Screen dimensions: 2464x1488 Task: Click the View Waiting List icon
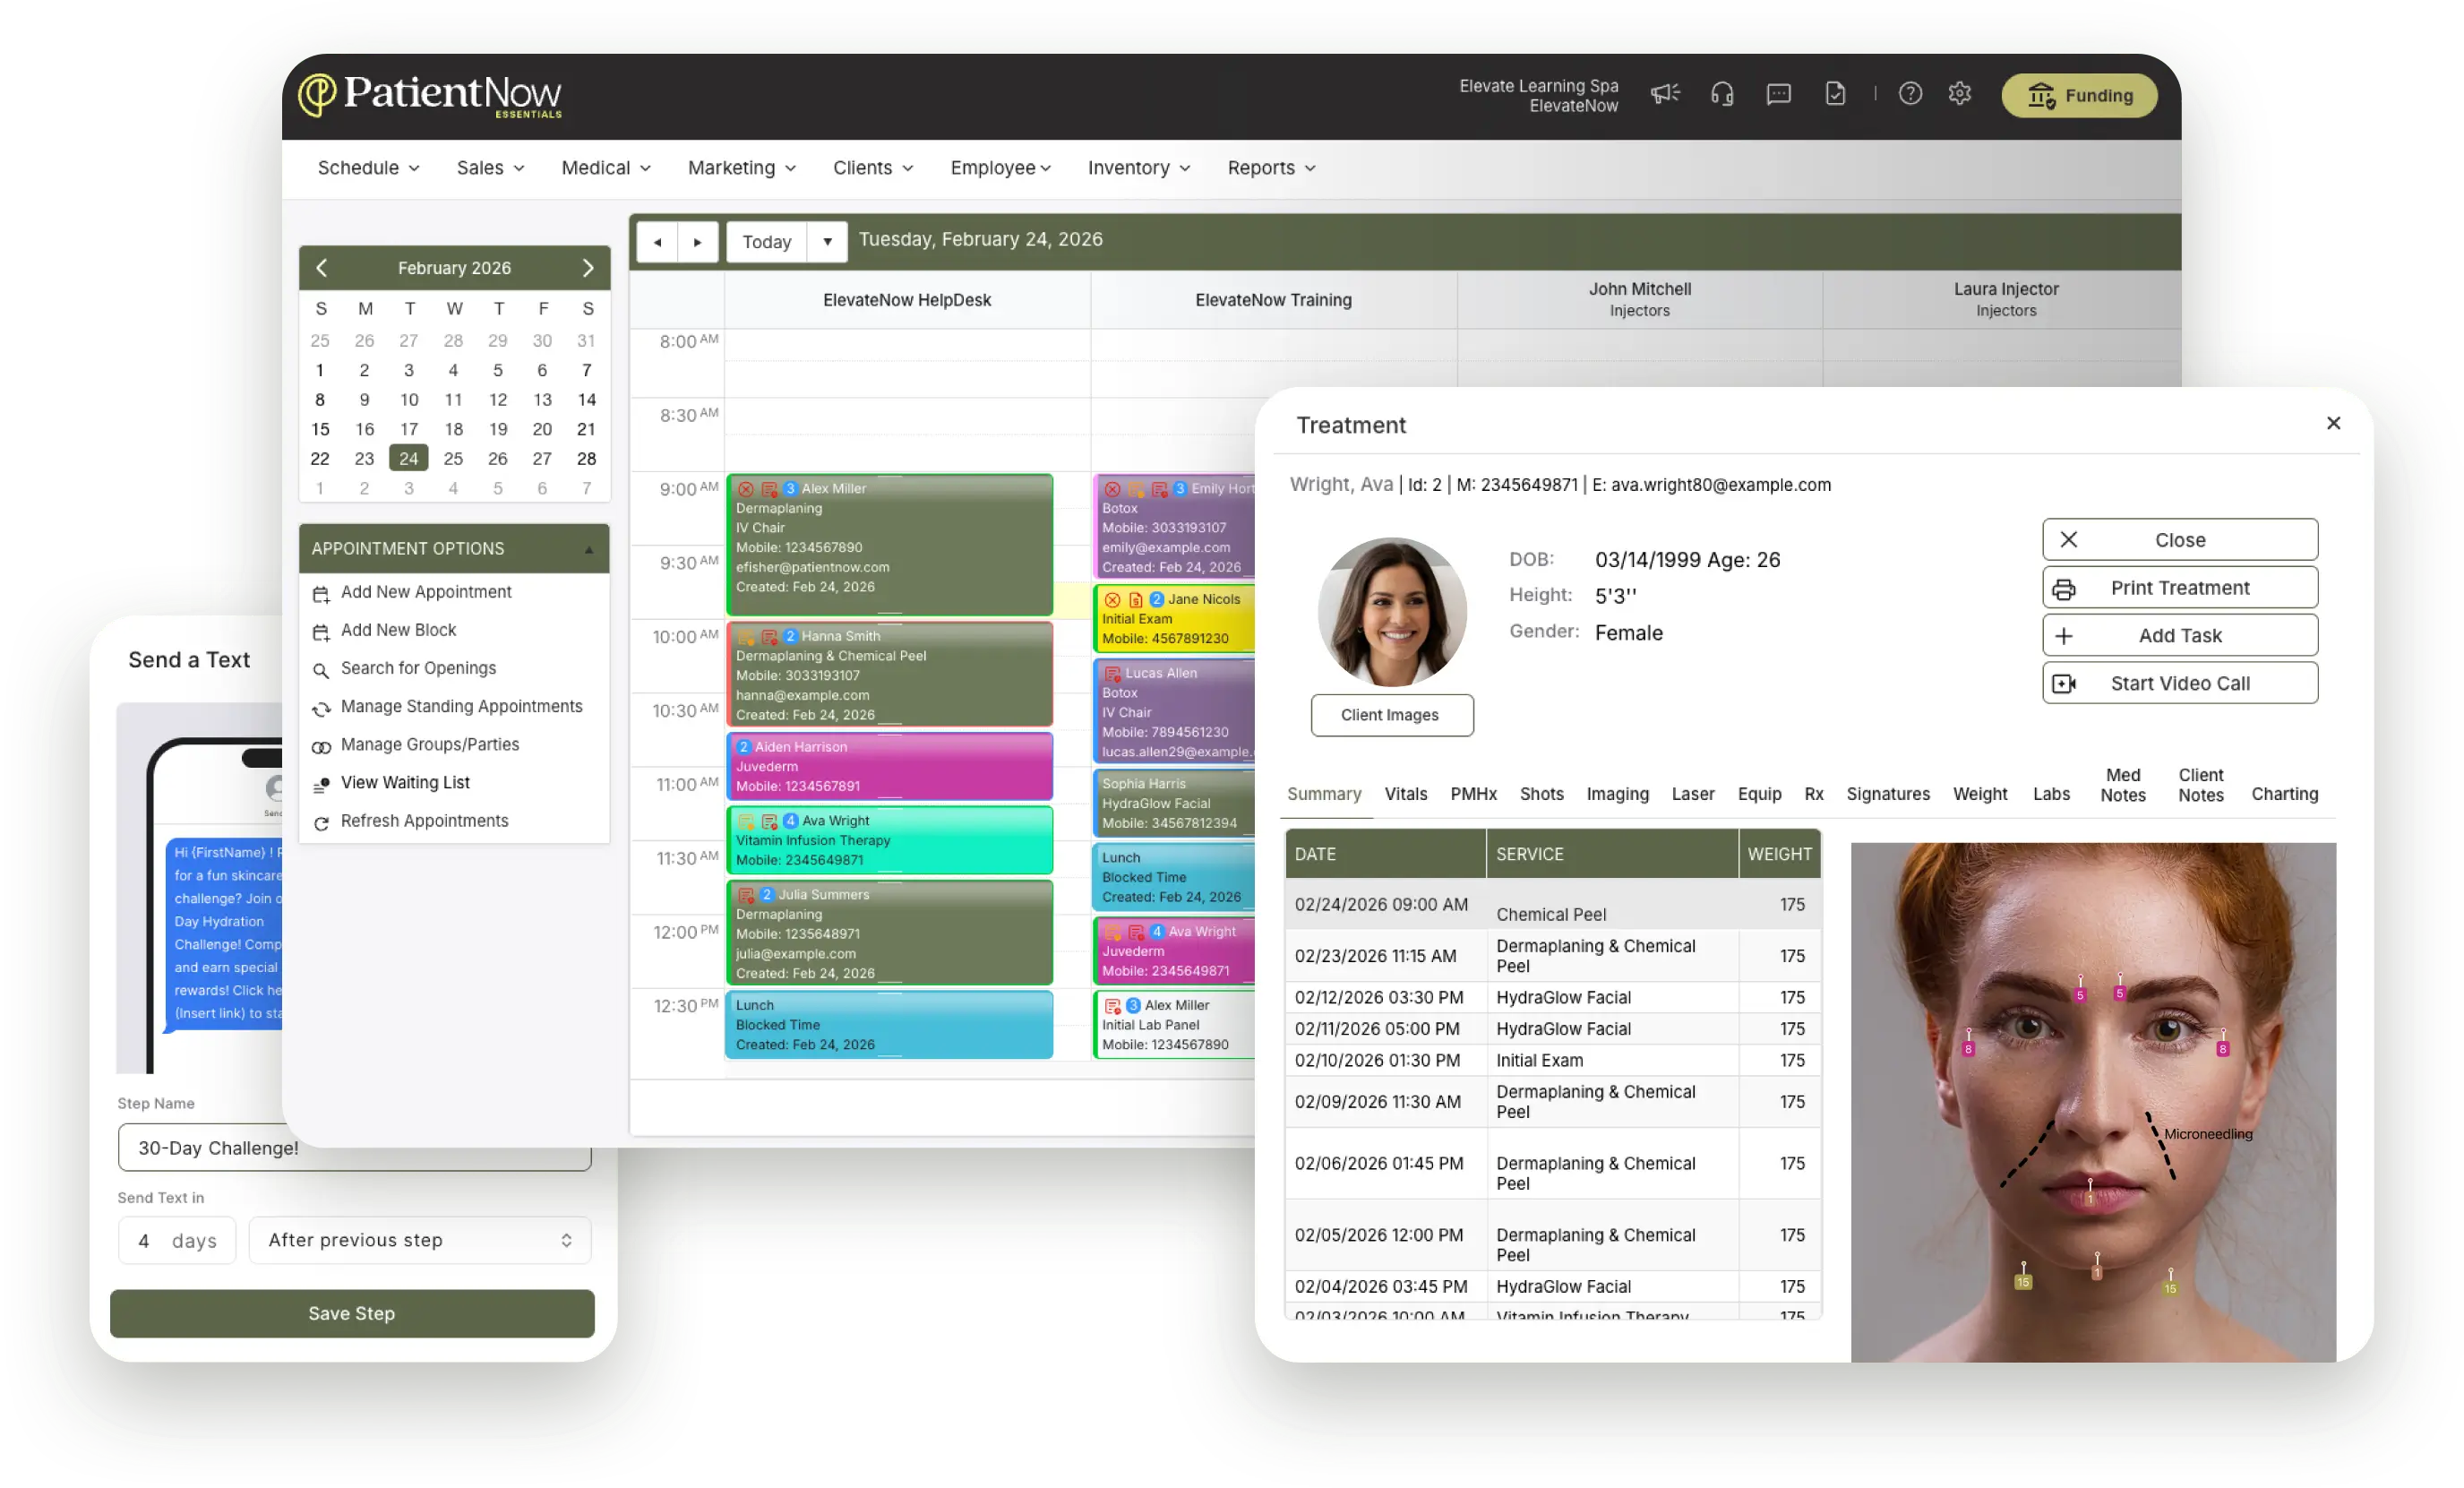321,785
